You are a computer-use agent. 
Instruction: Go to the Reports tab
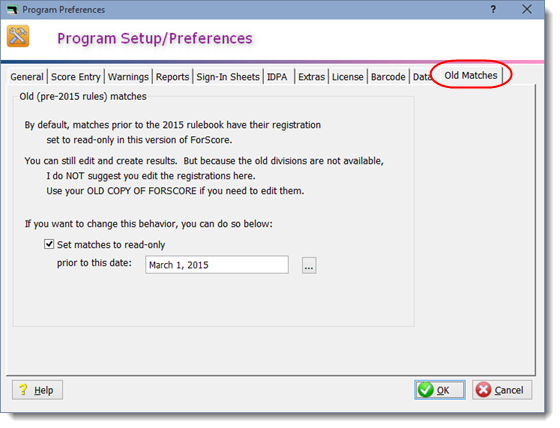click(172, 77)
